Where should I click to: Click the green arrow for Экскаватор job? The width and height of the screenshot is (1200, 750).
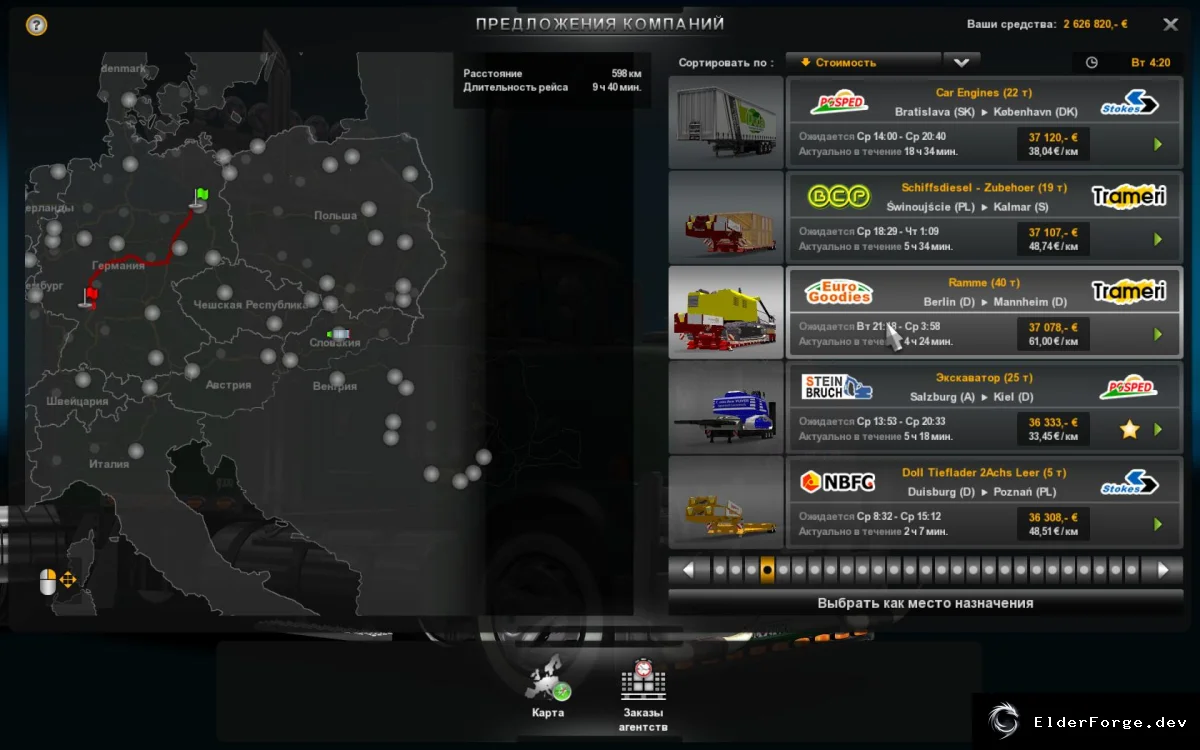coord(1158,429)
